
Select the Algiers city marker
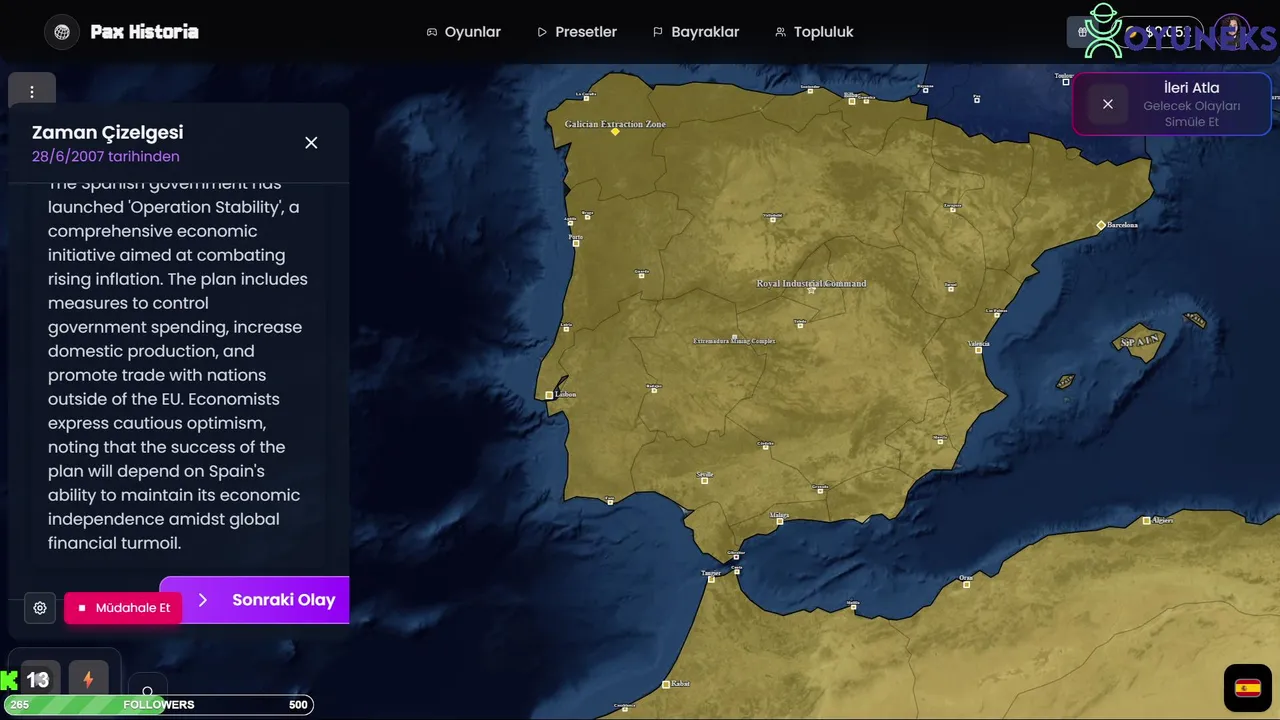tap(1147, 520)
